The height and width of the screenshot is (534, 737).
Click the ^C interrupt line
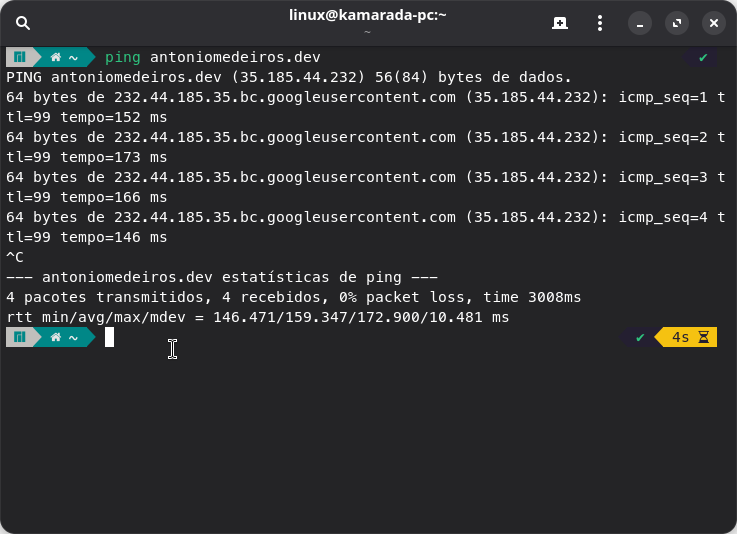[x=15, y=257]
